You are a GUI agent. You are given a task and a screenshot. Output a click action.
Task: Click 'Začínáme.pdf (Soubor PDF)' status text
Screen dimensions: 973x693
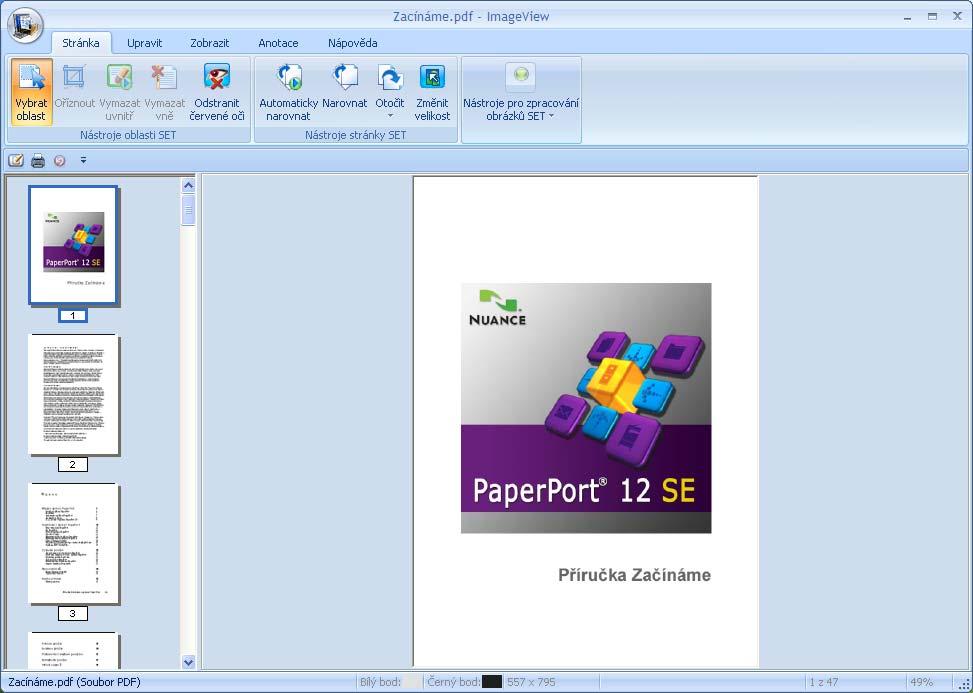point(74,682)
